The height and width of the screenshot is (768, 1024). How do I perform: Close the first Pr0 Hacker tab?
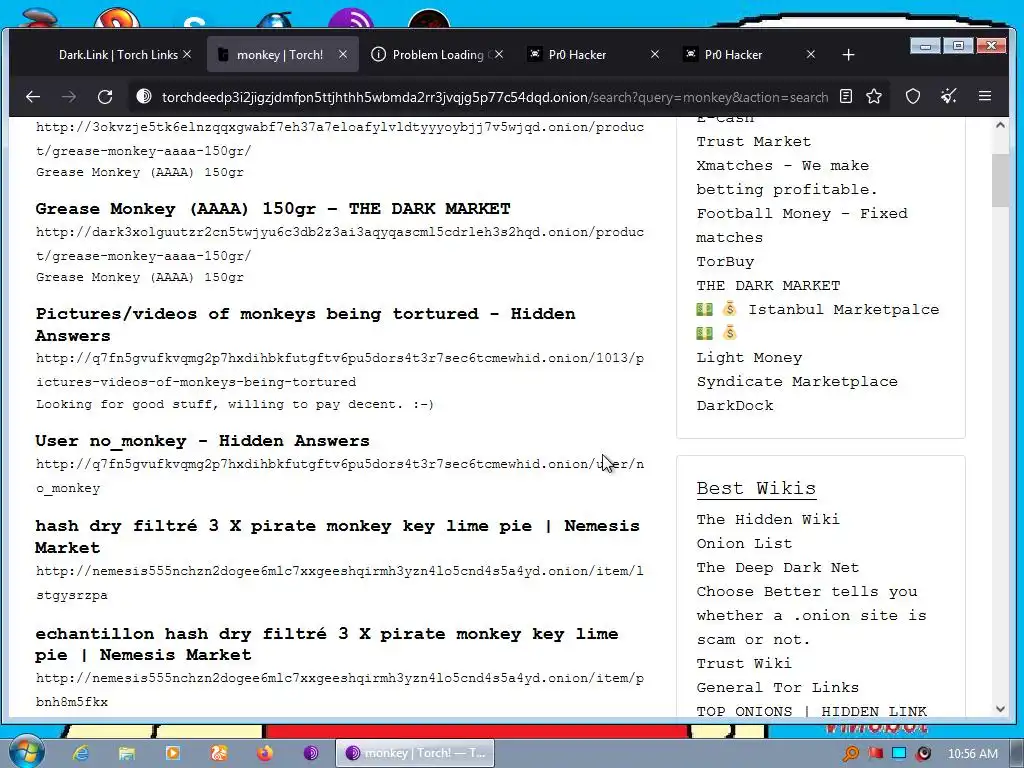(655, 54)
